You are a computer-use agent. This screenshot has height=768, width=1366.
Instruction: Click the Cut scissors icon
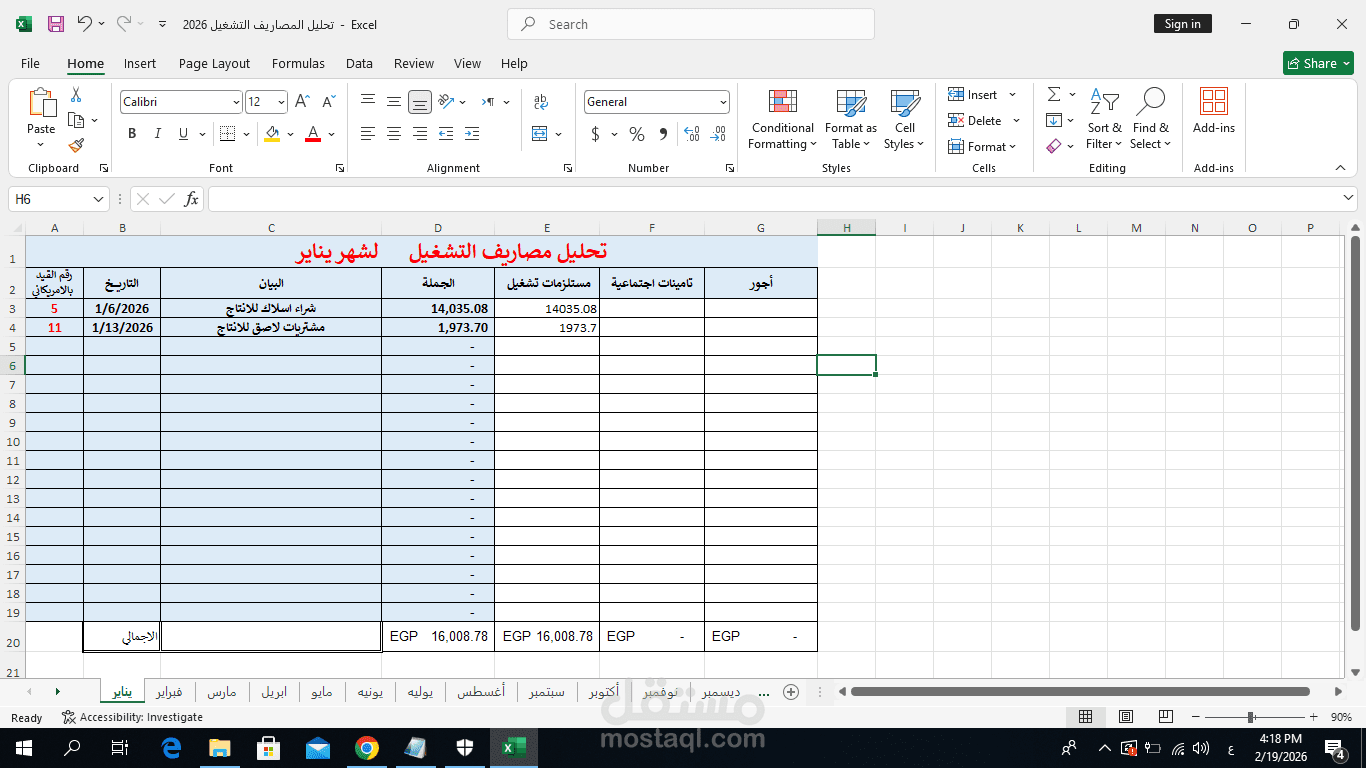(x=76, y=95)
